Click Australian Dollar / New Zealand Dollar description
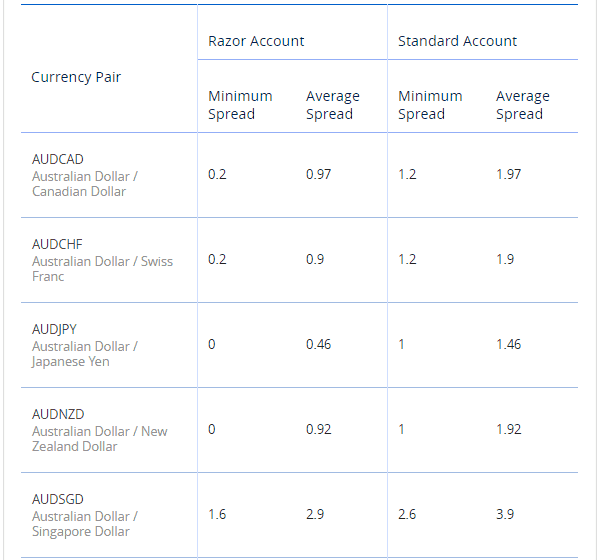 100,439
